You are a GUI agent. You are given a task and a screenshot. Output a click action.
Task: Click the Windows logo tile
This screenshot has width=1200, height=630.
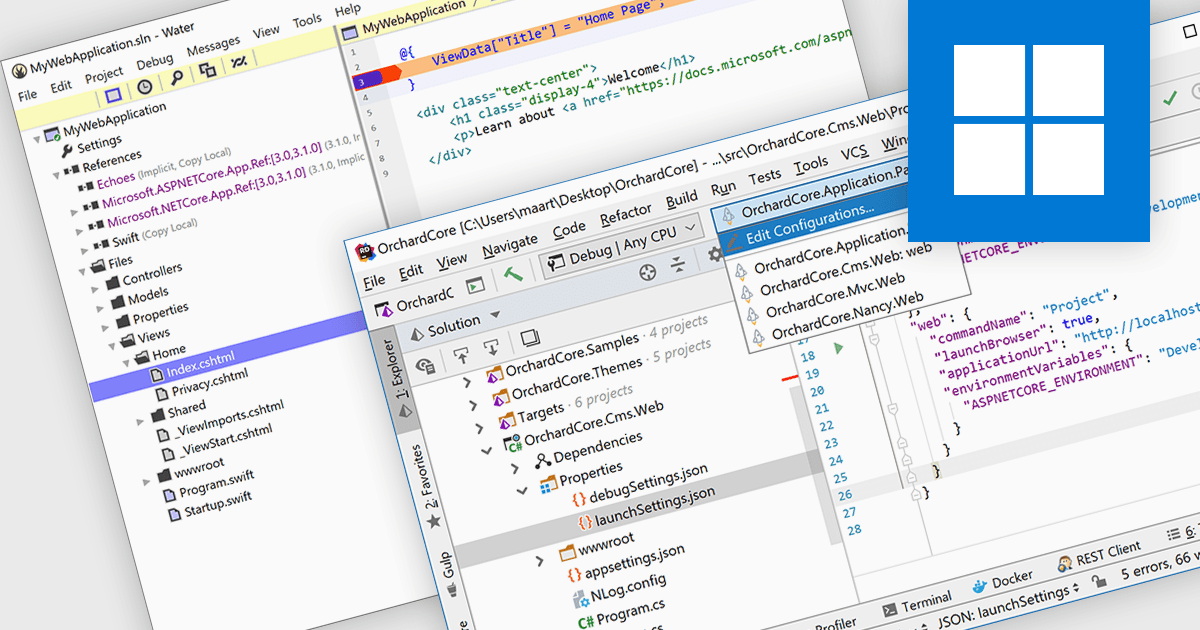pyautogui.click(x=1028, y=120)
